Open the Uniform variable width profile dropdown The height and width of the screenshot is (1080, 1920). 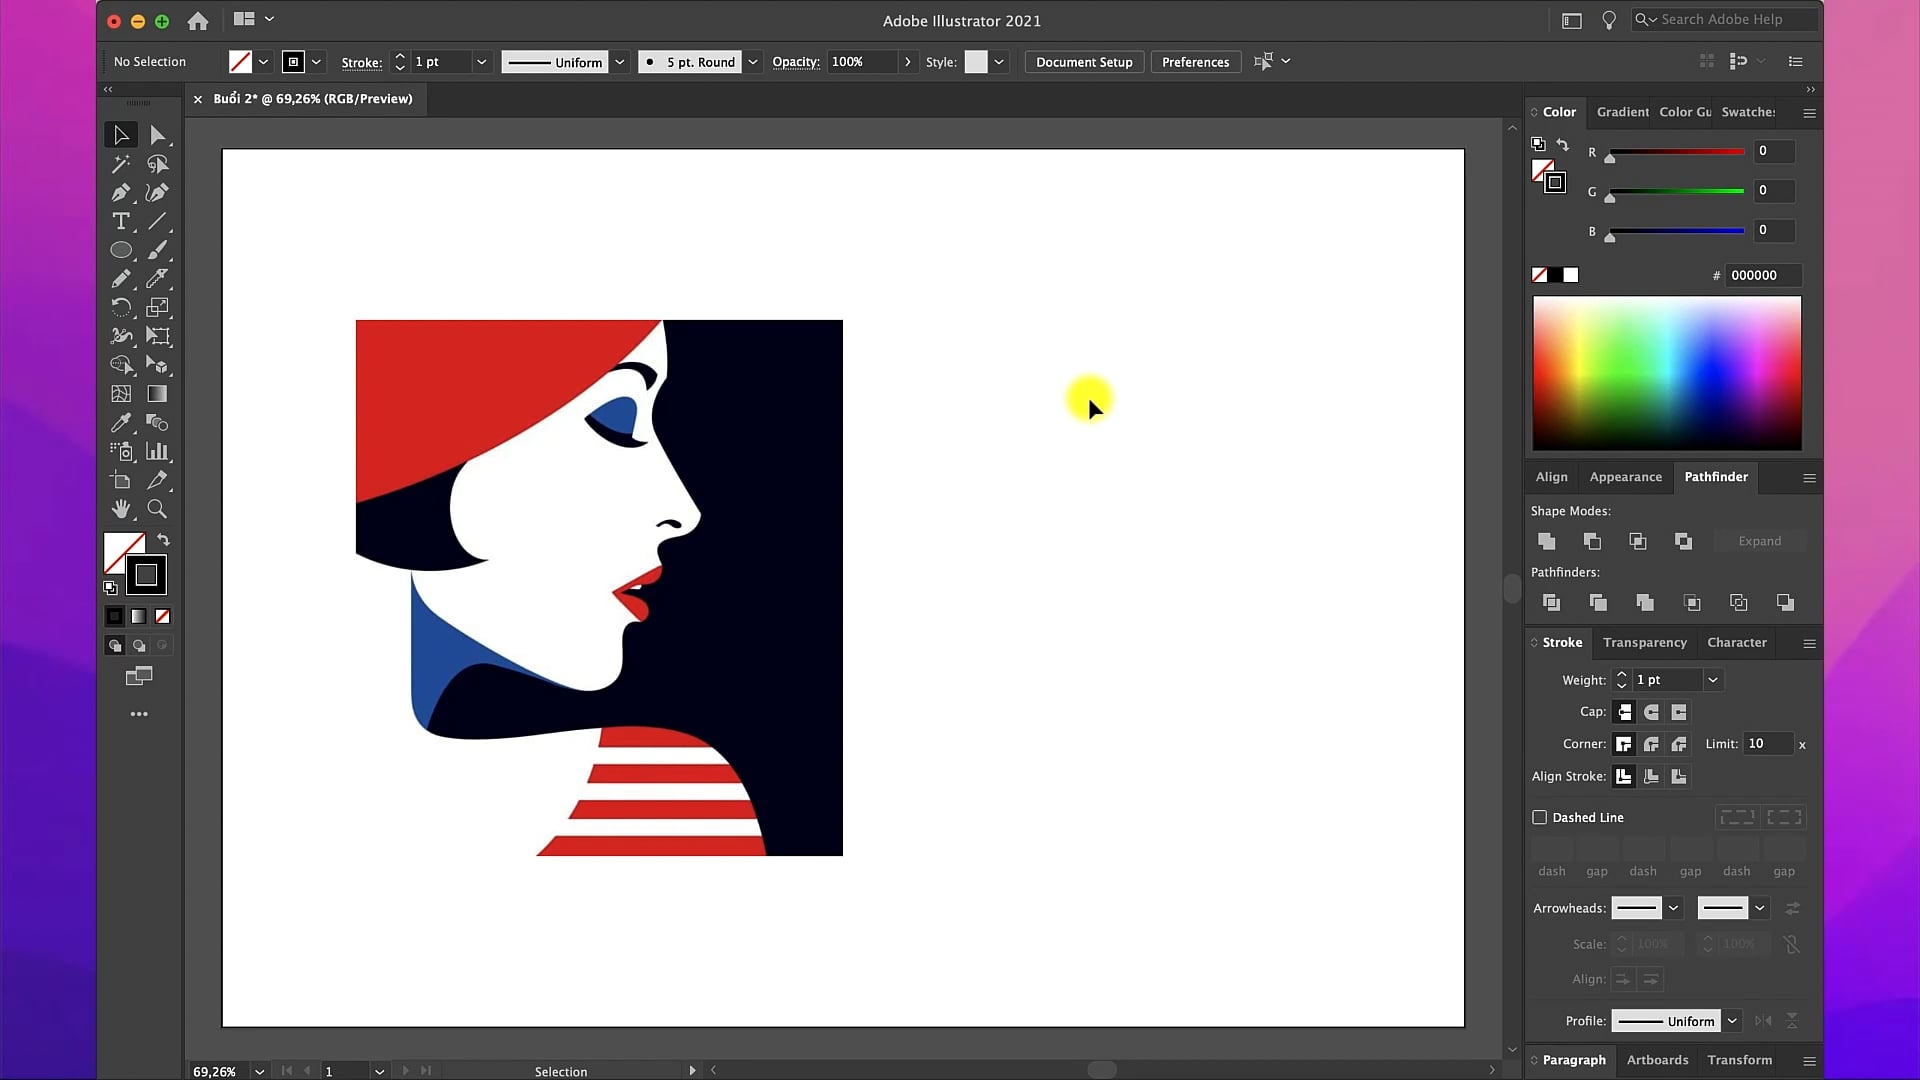619,62
